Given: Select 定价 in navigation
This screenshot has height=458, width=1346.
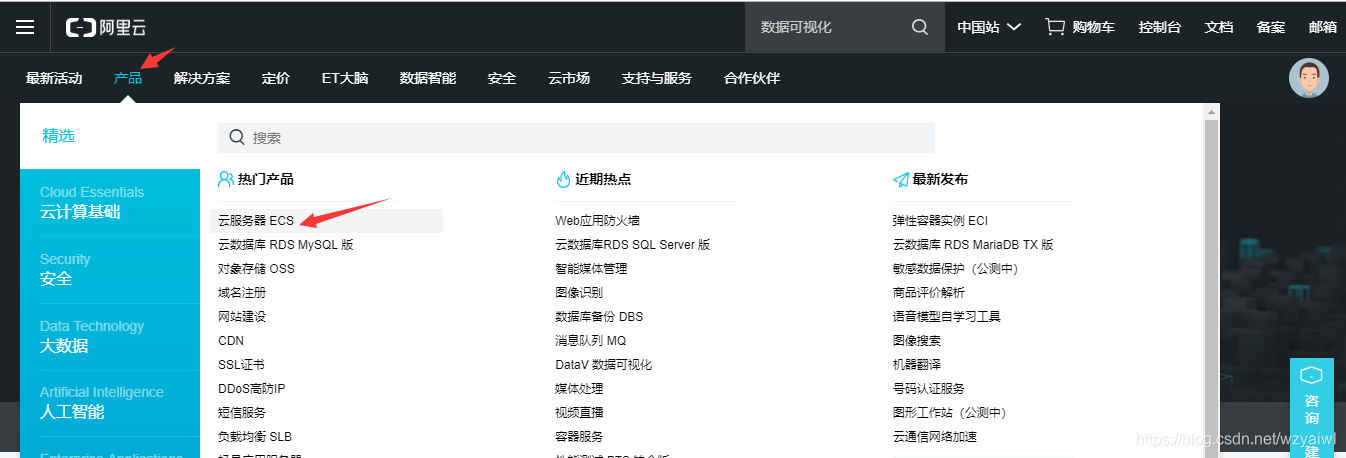Looking at the screenshot, I should click(276, 78).
